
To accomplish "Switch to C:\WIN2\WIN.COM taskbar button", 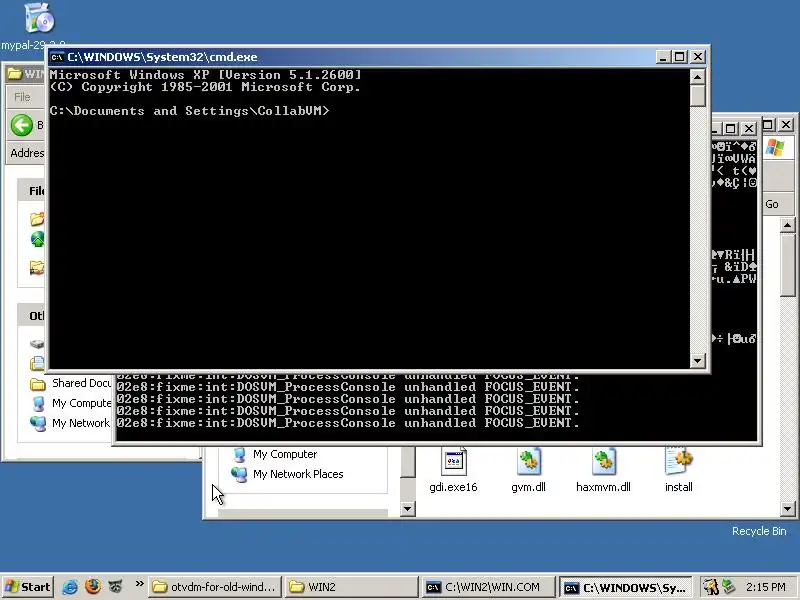I will click(x=489, y=587).
